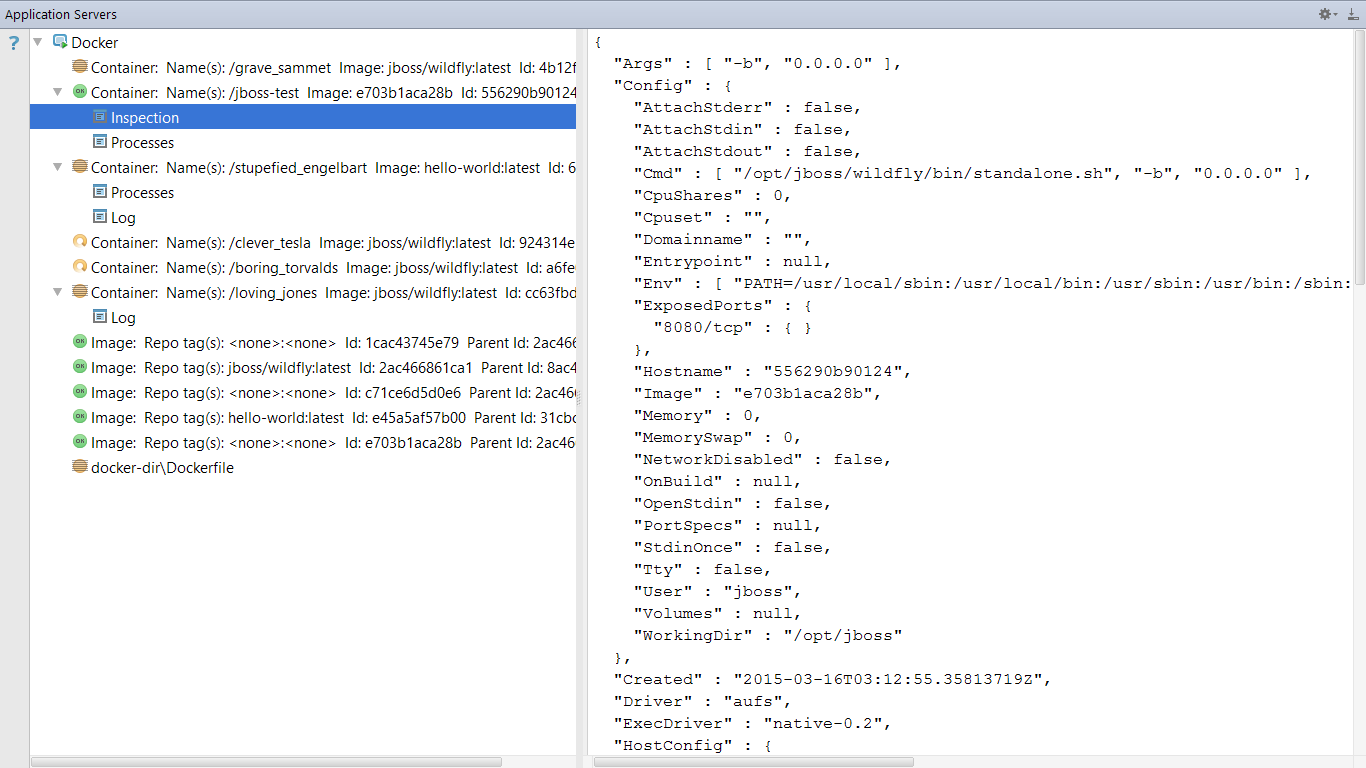Collapse the Docker root node
The height and width of the screenshot is (768, 1366).
(38, 42)
